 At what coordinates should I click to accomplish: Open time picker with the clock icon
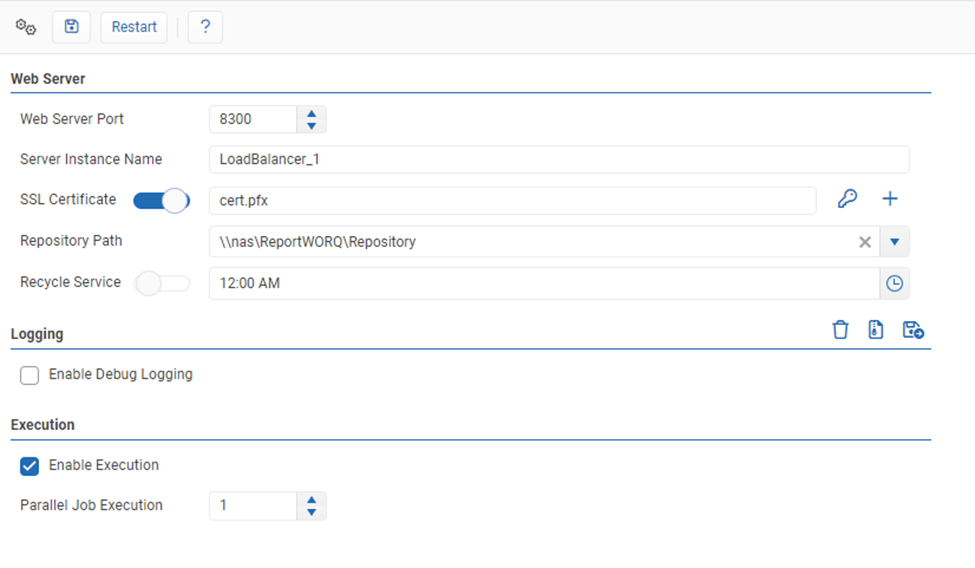click(x=894, y=283)
